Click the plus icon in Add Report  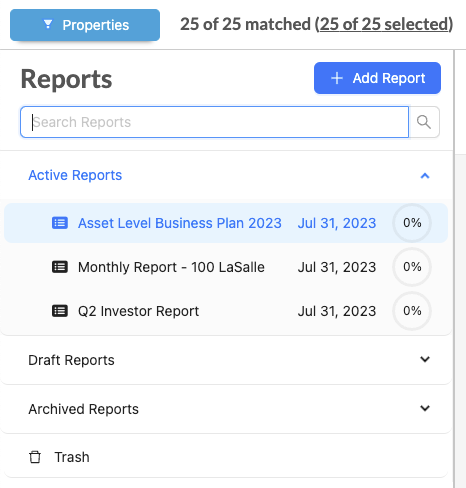click(337, 78)
